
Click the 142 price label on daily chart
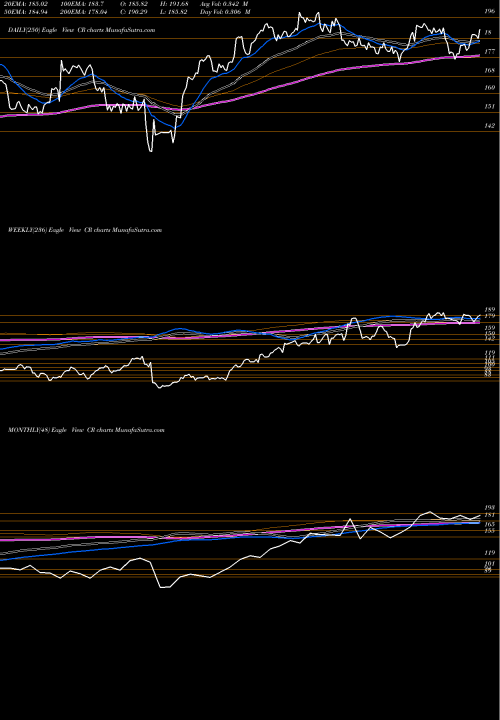coord(490,125)
